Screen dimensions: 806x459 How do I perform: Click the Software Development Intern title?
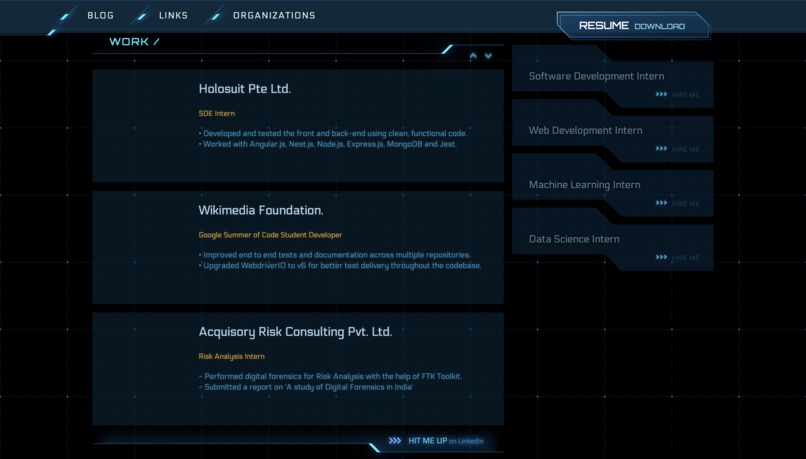pyautogui.click(x=596, y=76)
